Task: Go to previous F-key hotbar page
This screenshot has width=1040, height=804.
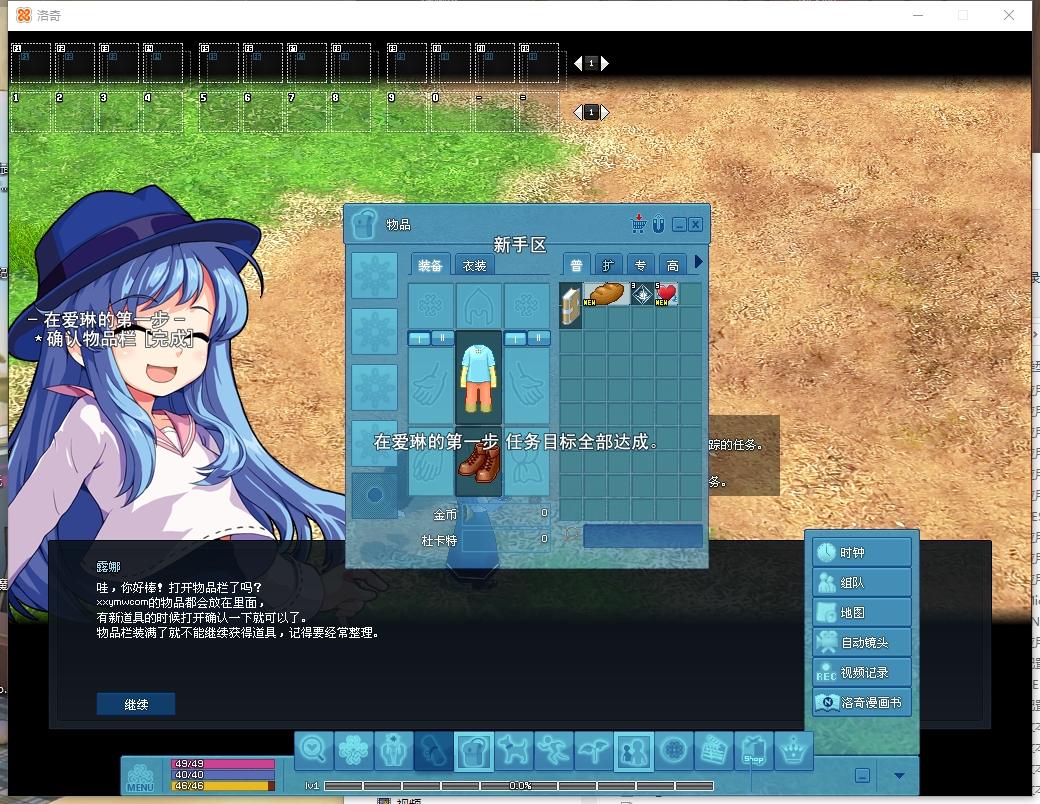Action: pyautogui.click(x=578, y=63)
